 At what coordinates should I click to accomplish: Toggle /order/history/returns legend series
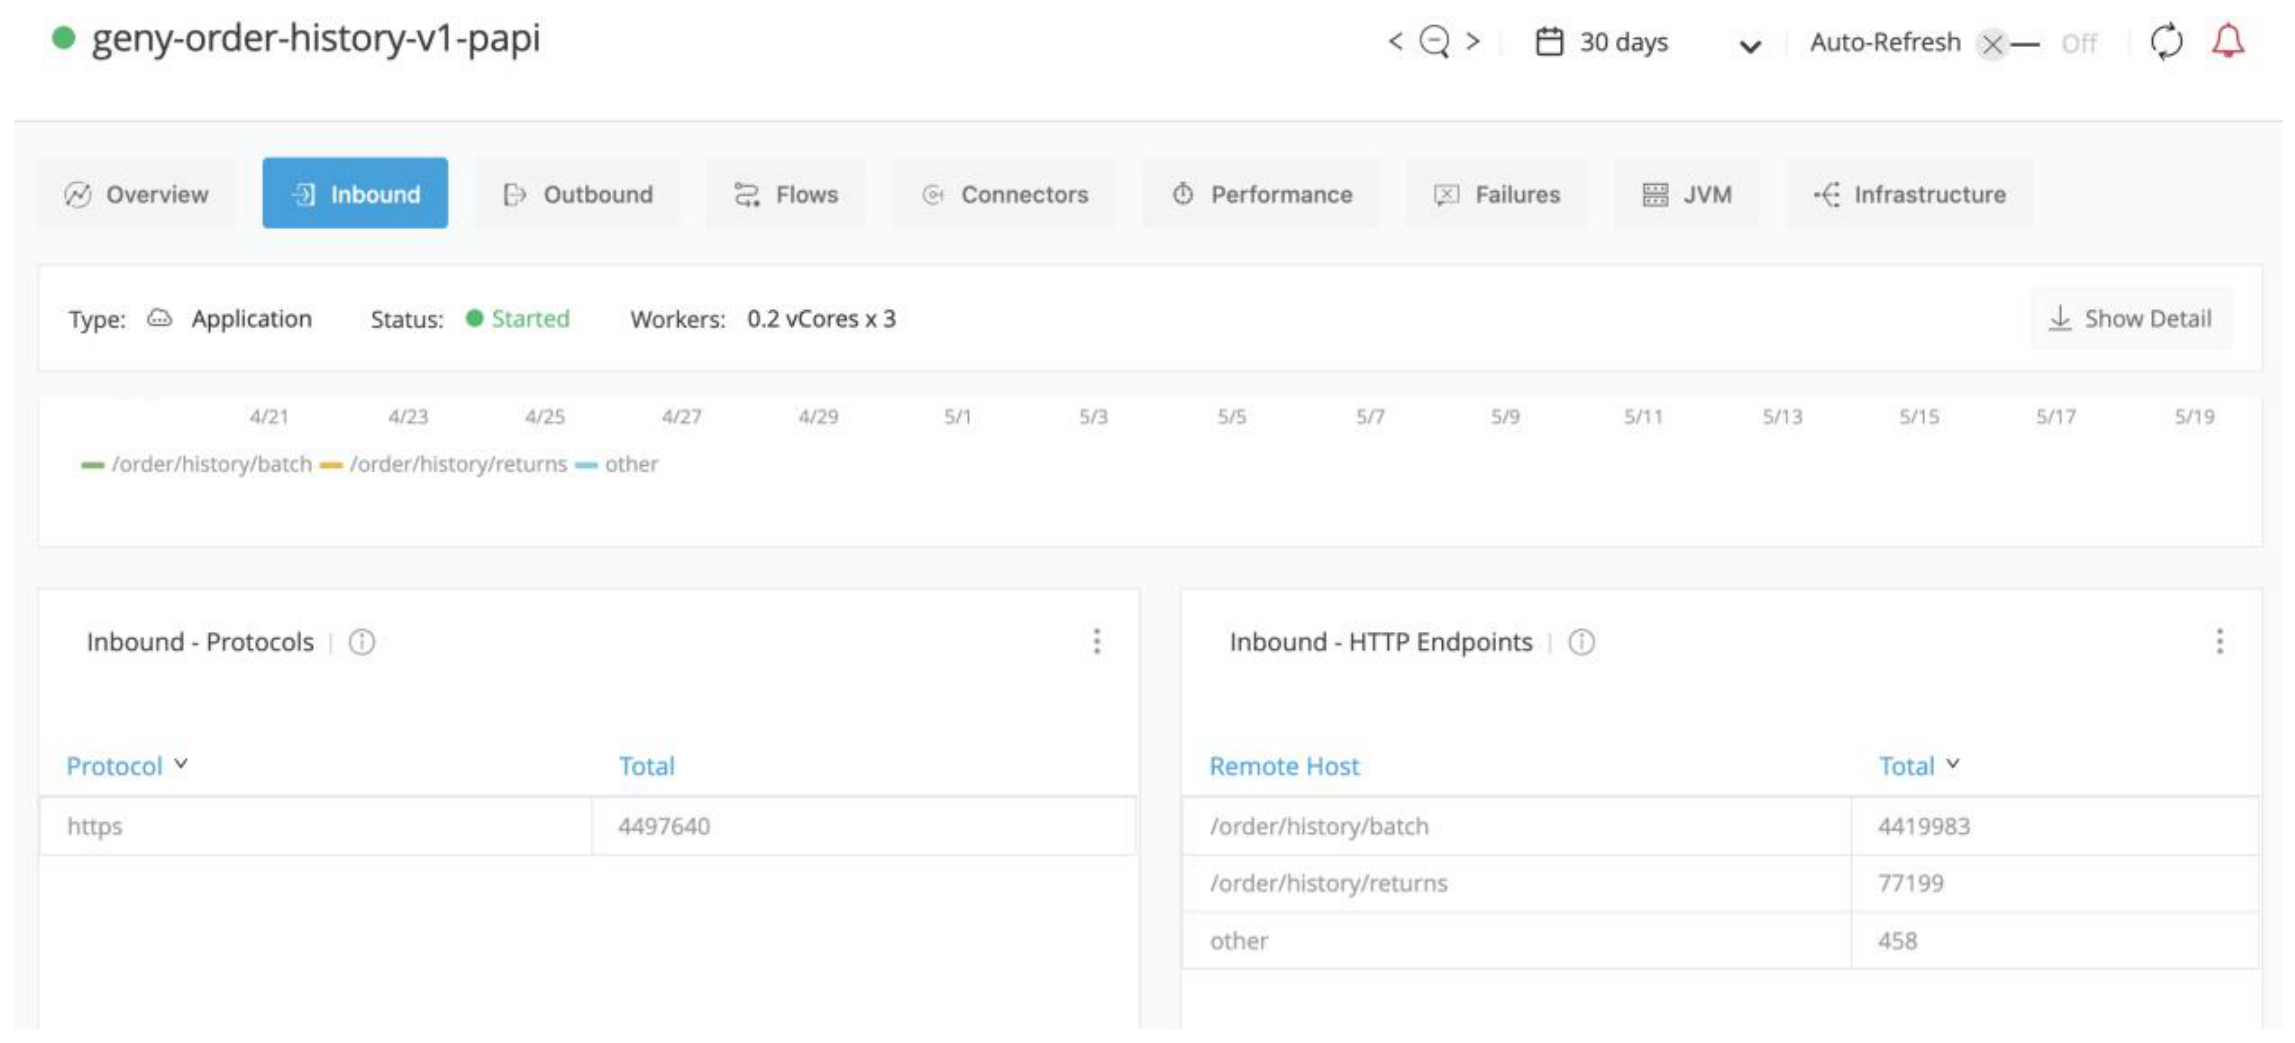[x=444, y=464]
